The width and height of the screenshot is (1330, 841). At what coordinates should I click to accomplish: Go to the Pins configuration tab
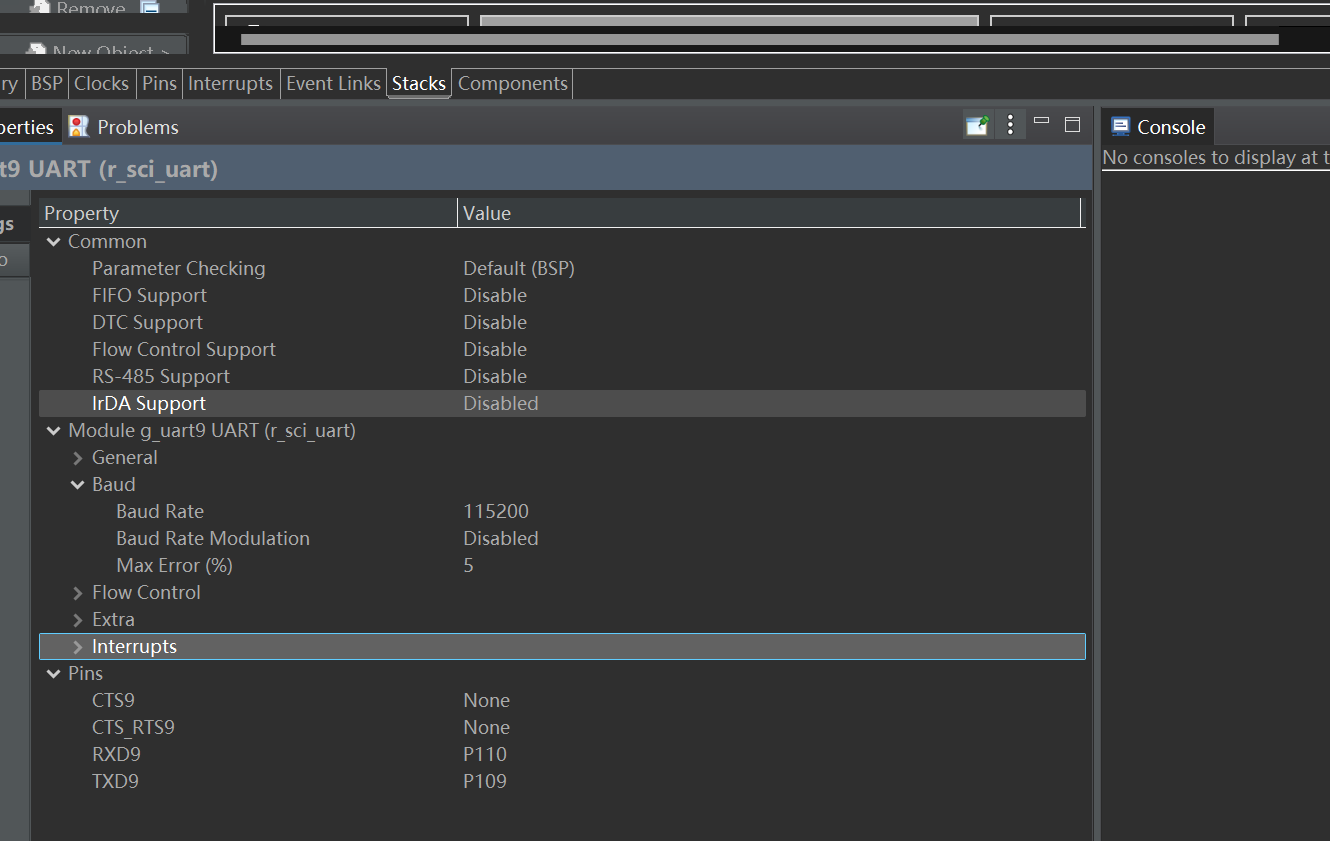click(159, 84)
